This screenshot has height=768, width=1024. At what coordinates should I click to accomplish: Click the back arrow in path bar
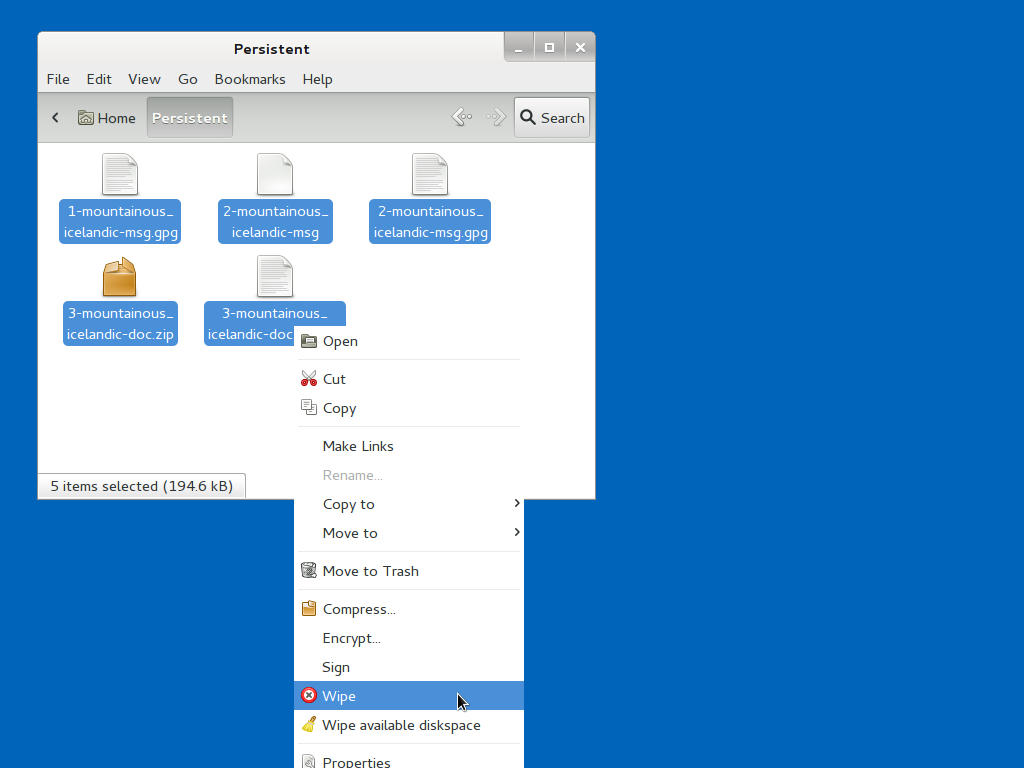[x=56, y=118]
